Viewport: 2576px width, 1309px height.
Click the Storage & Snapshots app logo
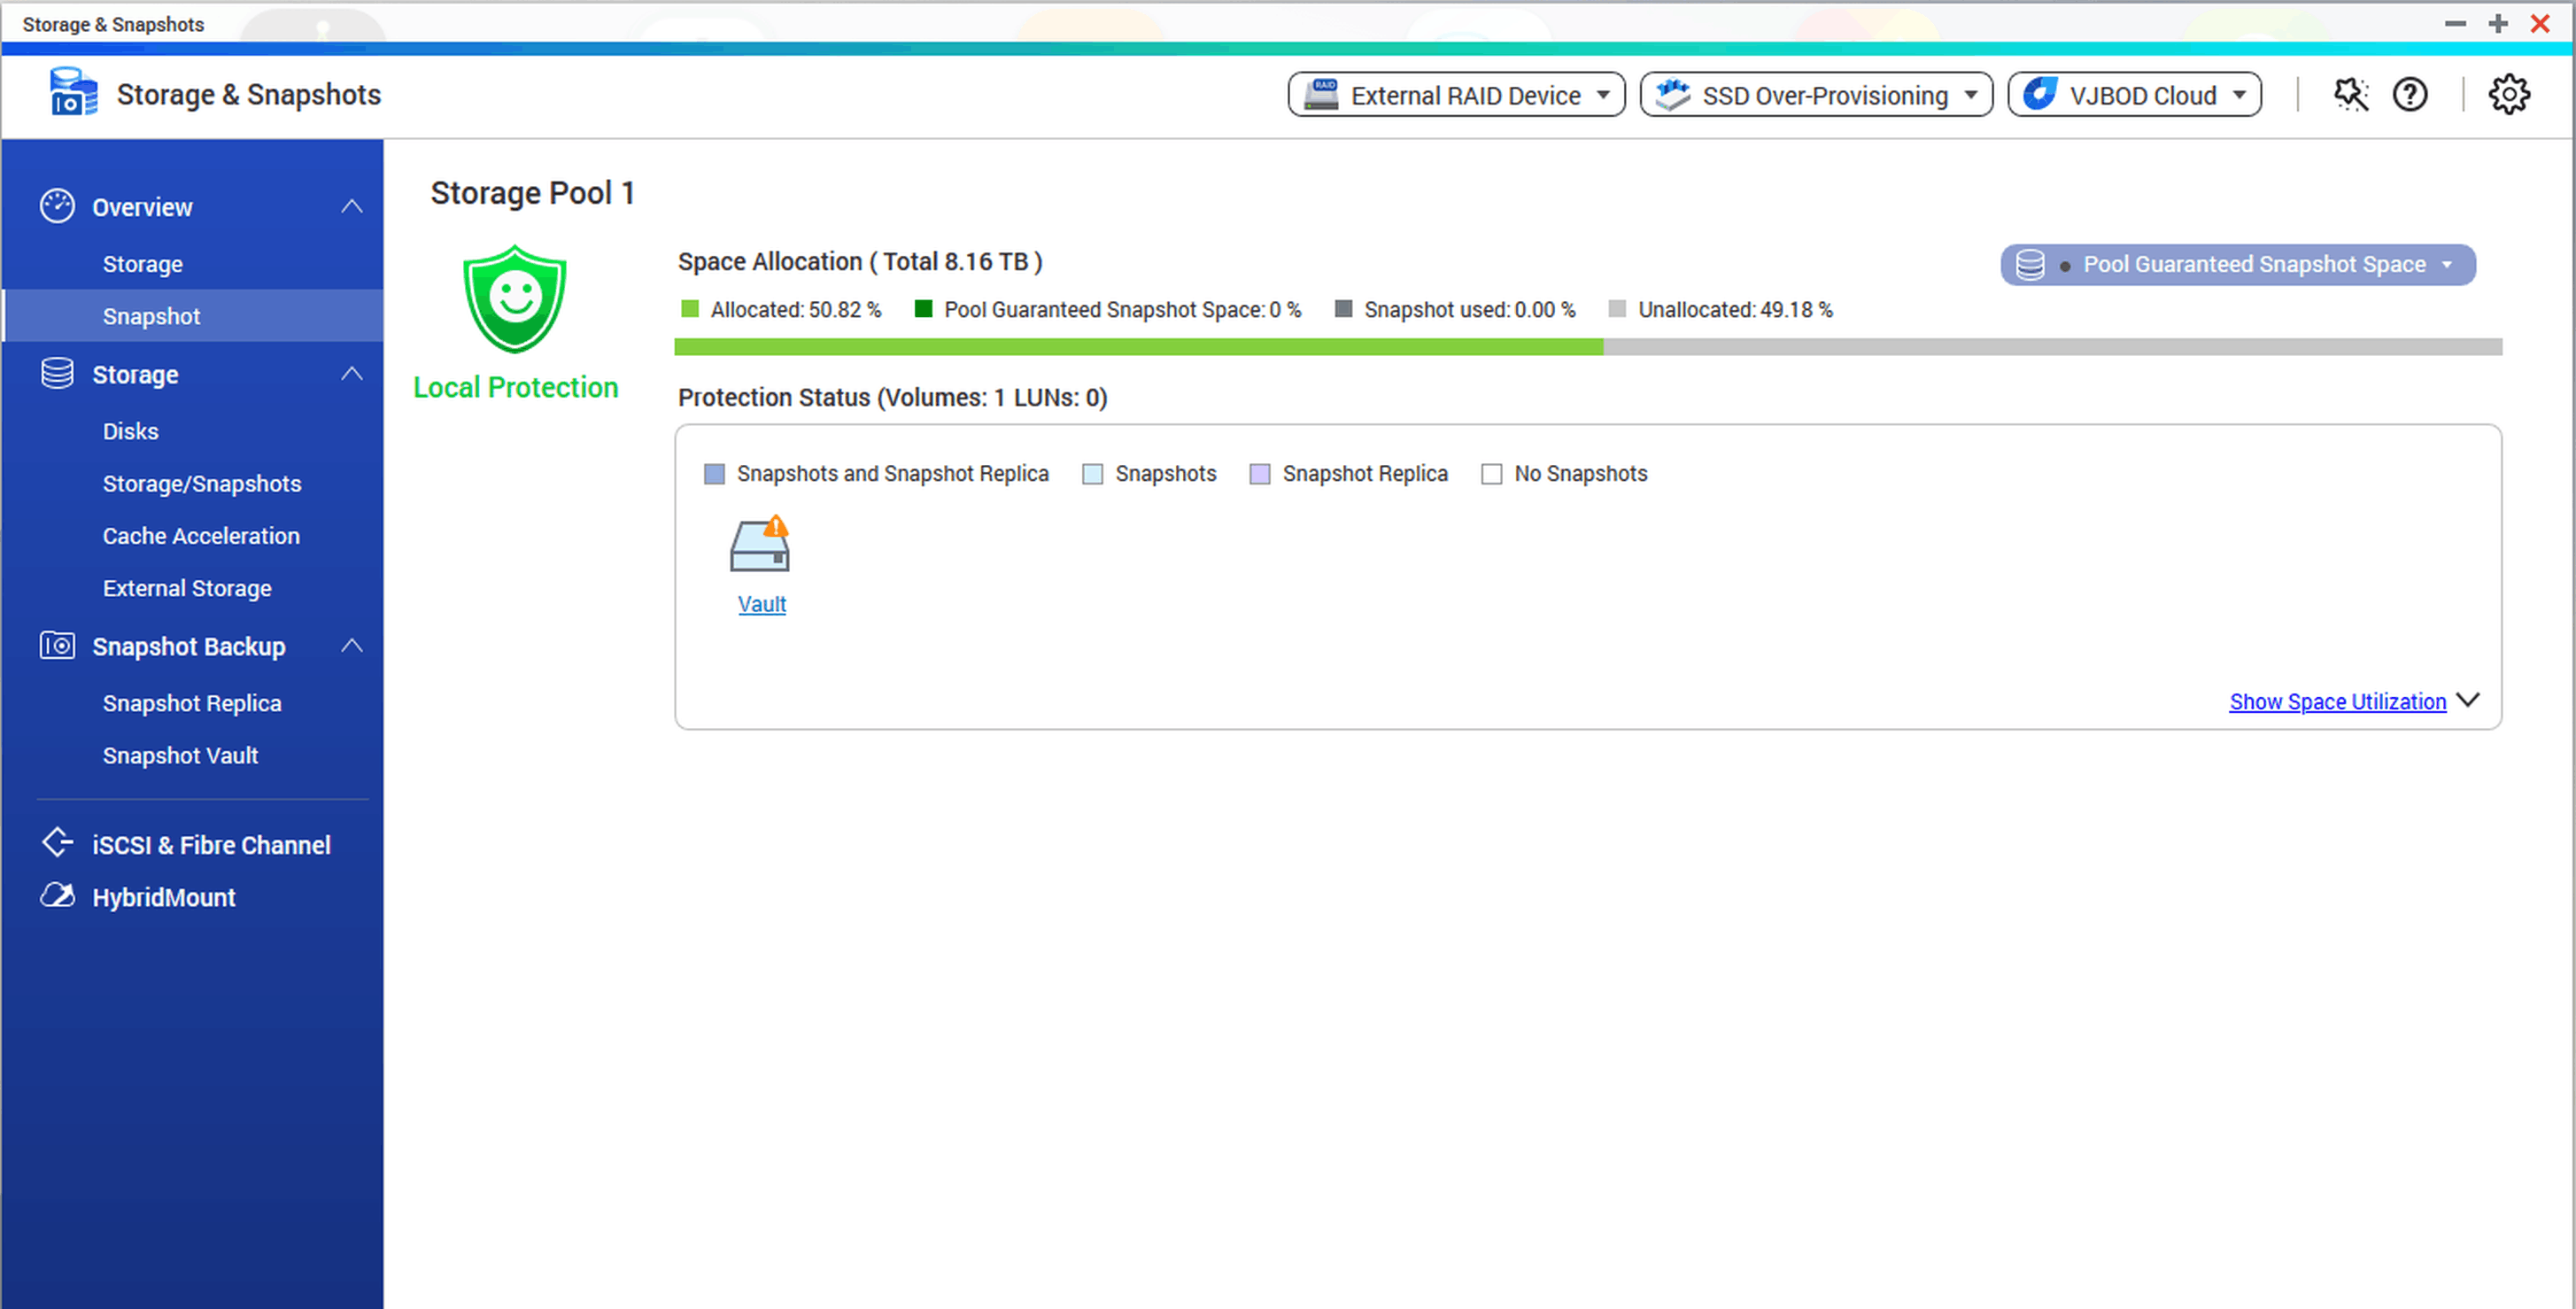[x=74, y=93]
